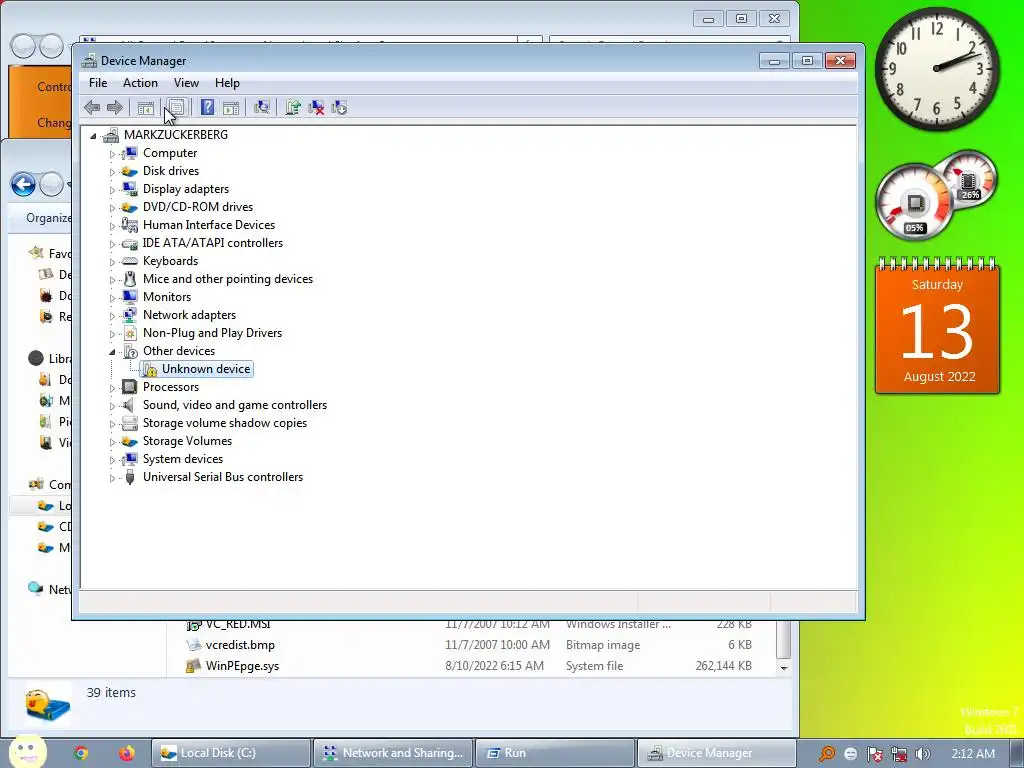The height and width of the screenshot is (768, 1024).
Task: Toggle Show/Hide Action Pane toolbar icon
Action: click(231, 108)
